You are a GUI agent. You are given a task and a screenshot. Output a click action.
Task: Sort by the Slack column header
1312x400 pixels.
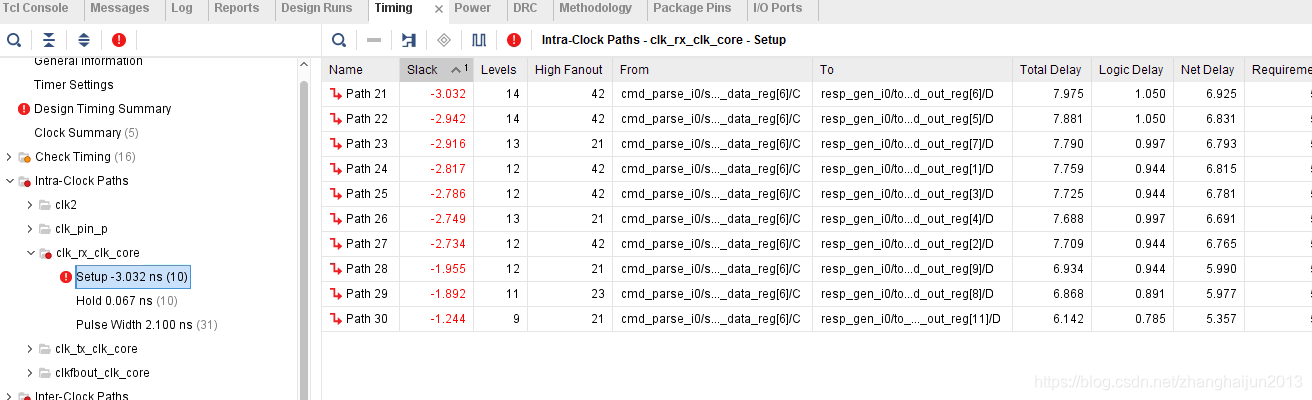[437, 70]
